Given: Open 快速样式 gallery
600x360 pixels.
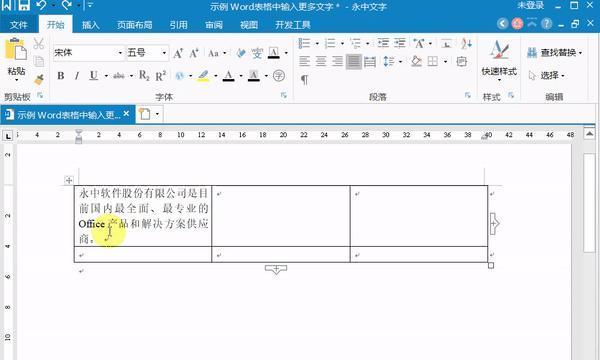Looking at the screenshot, I should tap(499, 60).
